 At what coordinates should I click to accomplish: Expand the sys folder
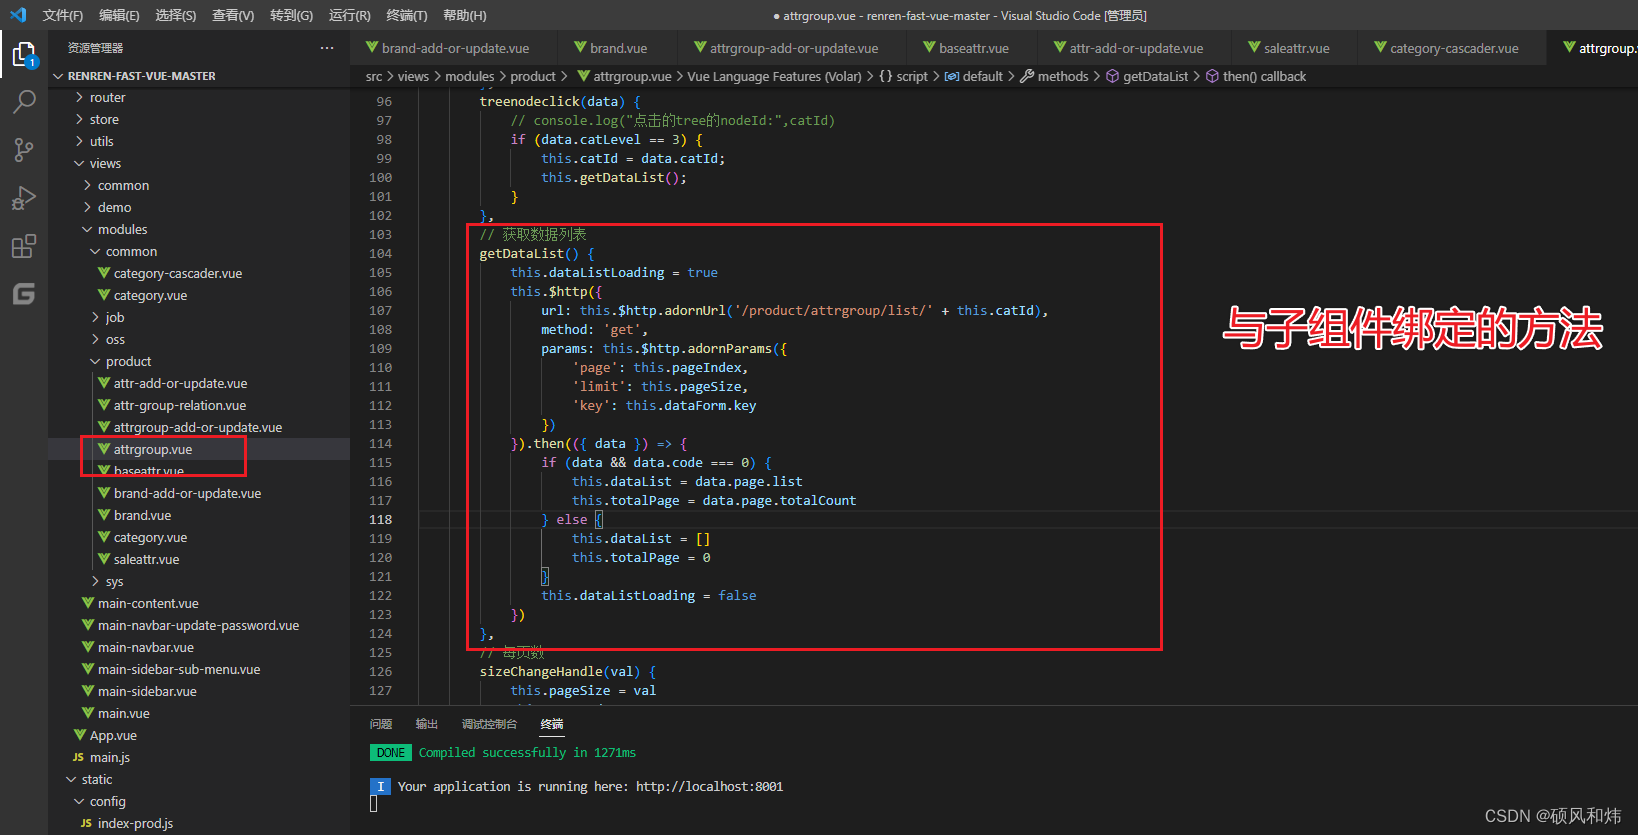(x=96, y=581)
